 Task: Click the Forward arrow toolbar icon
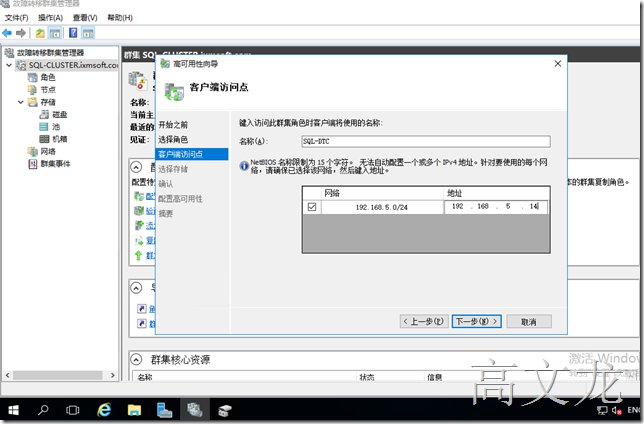pyautogui.click(x=21, y=33)
